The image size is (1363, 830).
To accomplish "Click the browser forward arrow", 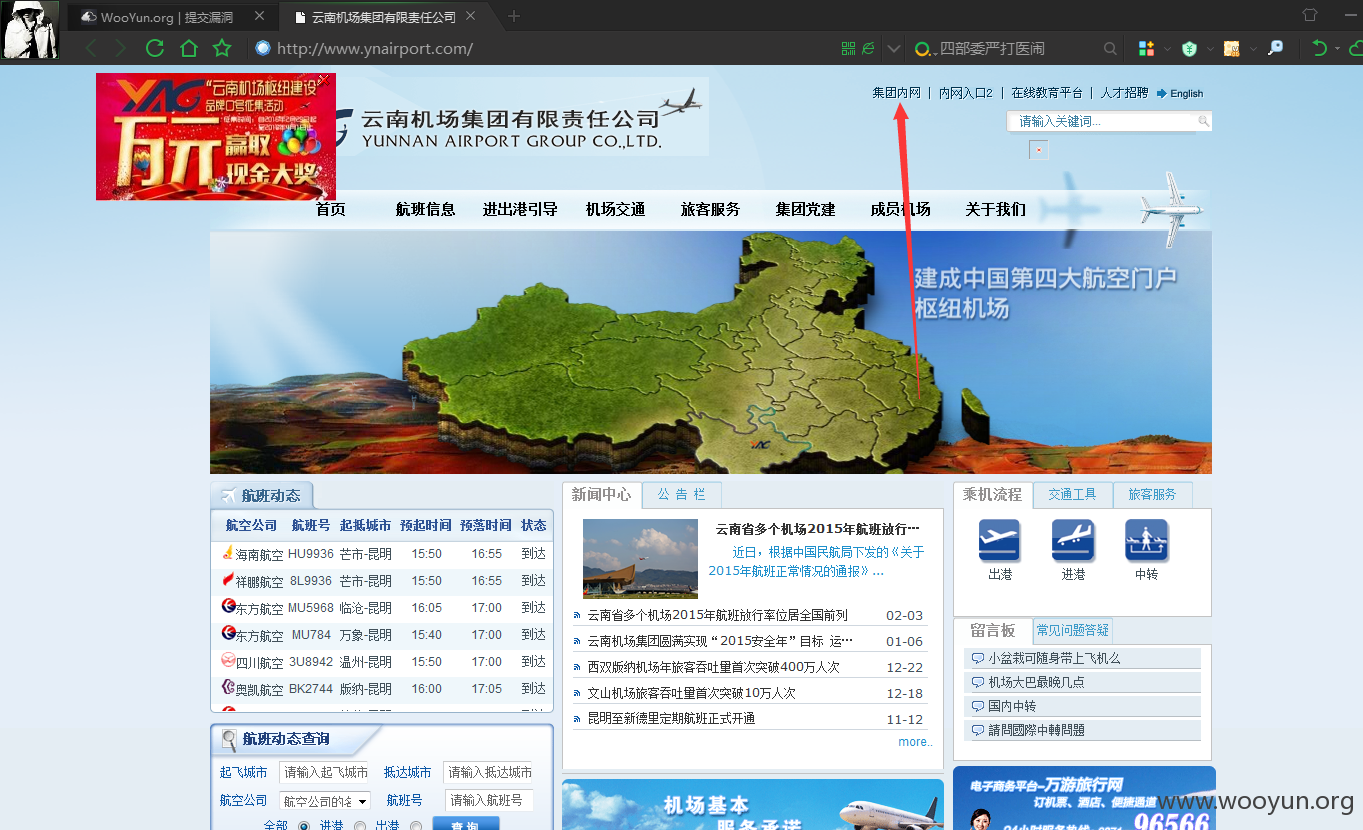I will [121, 48].
